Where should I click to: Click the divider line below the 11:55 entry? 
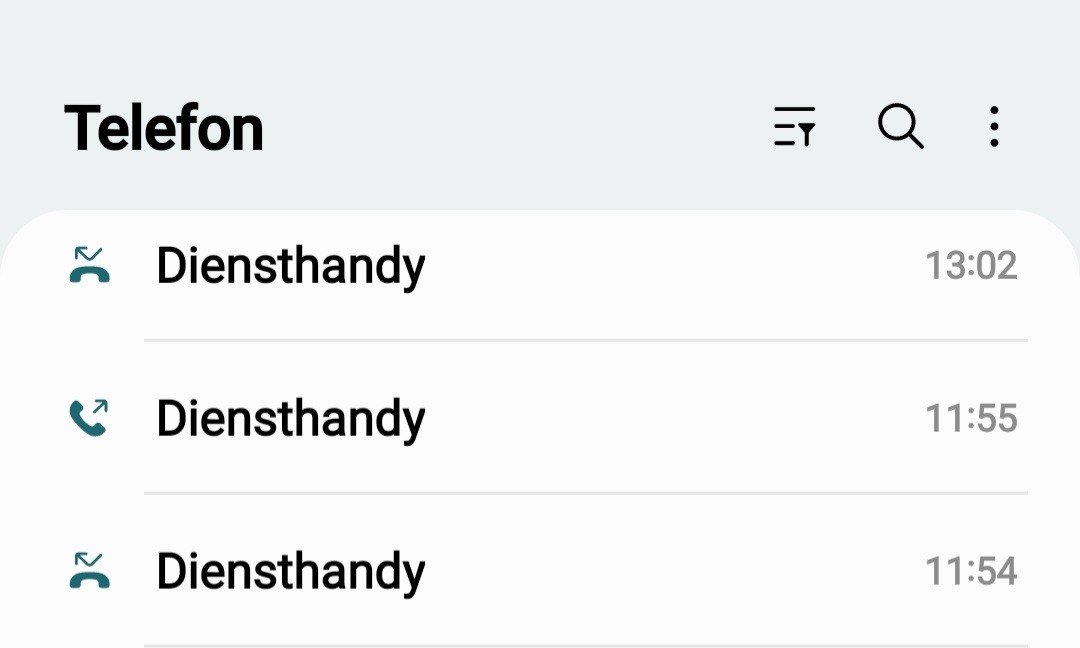[x=585, y=493]
